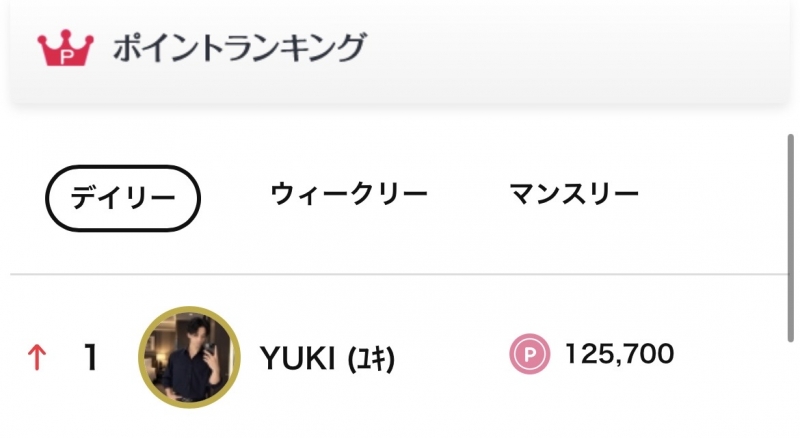Image resolution: width=800 pixels, height=438 pixels.
Task: Open the YUKI (ユキ) user name link
Action: click(328, 358)
